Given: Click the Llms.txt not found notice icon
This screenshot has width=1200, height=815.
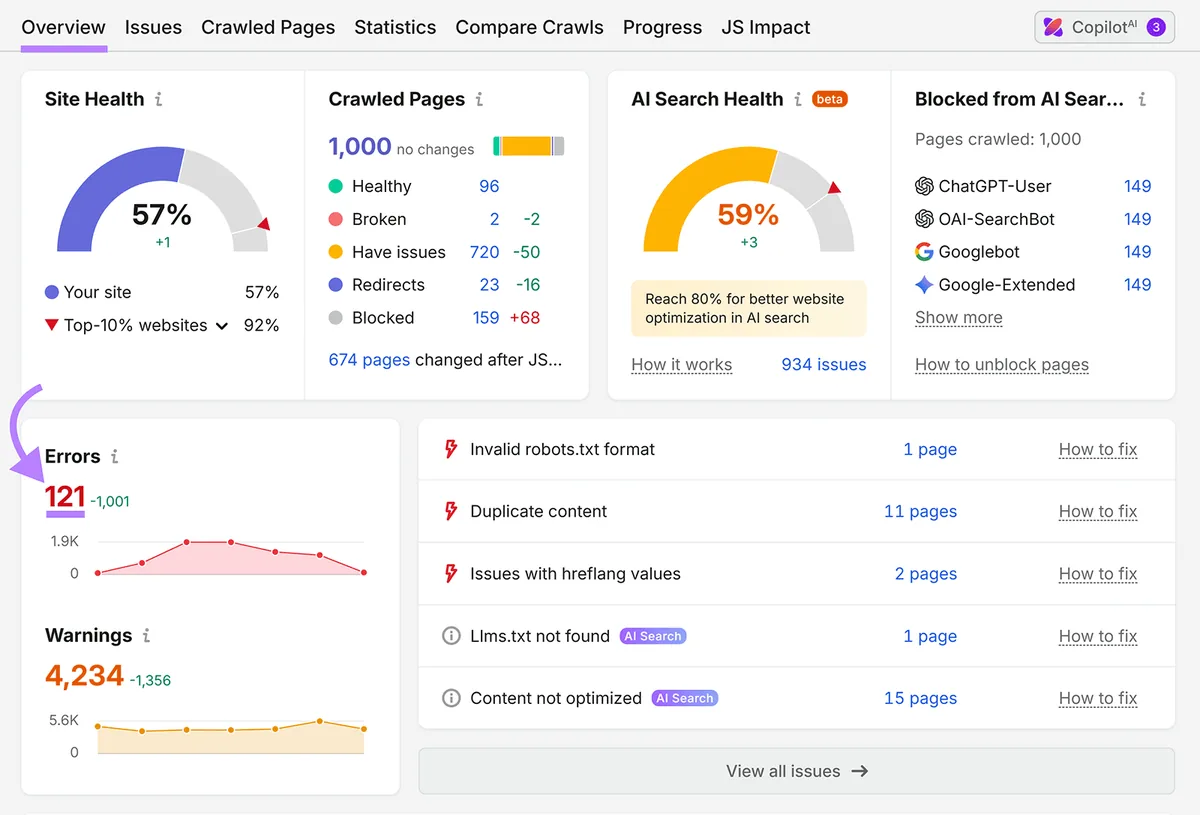Looking at the screenshot, I should (451, 636).
